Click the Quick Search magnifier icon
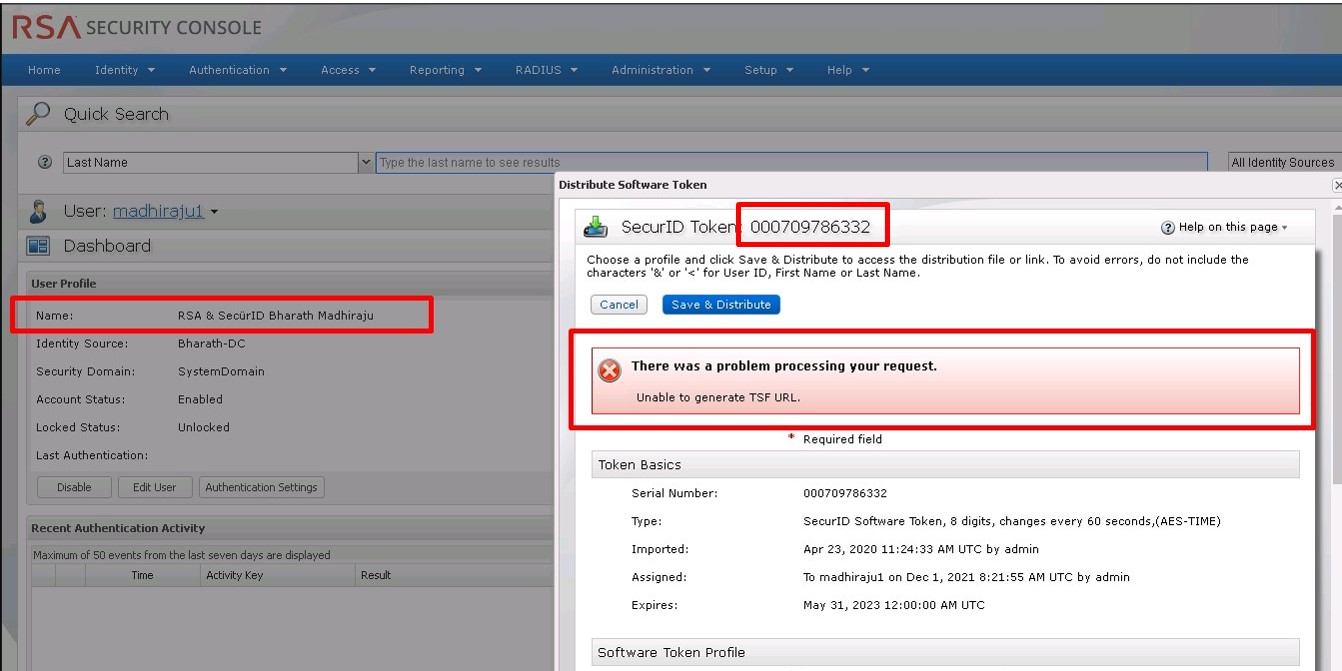The image size is (1342, 671). [38, 114]
